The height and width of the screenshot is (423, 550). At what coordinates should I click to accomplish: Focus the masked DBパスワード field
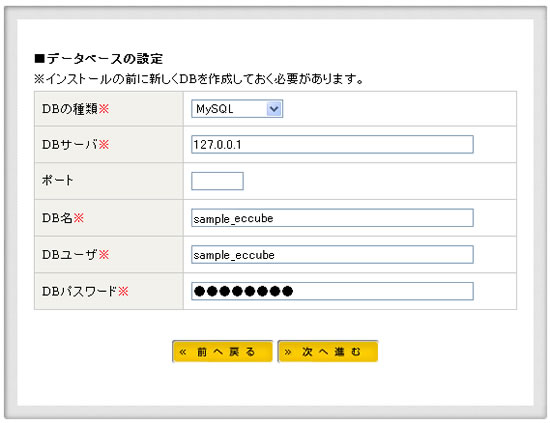click(332, 291)
